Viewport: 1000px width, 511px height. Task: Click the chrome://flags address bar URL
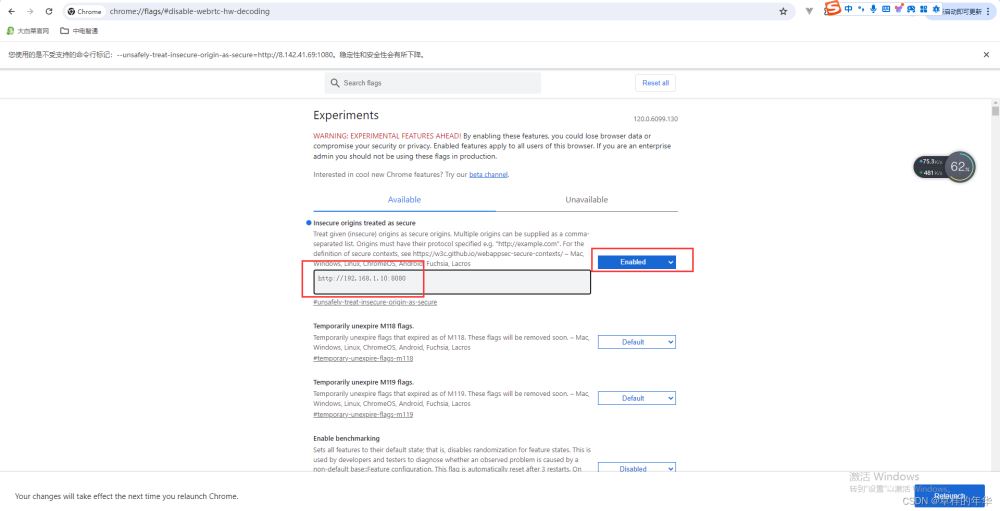point(189,11)
